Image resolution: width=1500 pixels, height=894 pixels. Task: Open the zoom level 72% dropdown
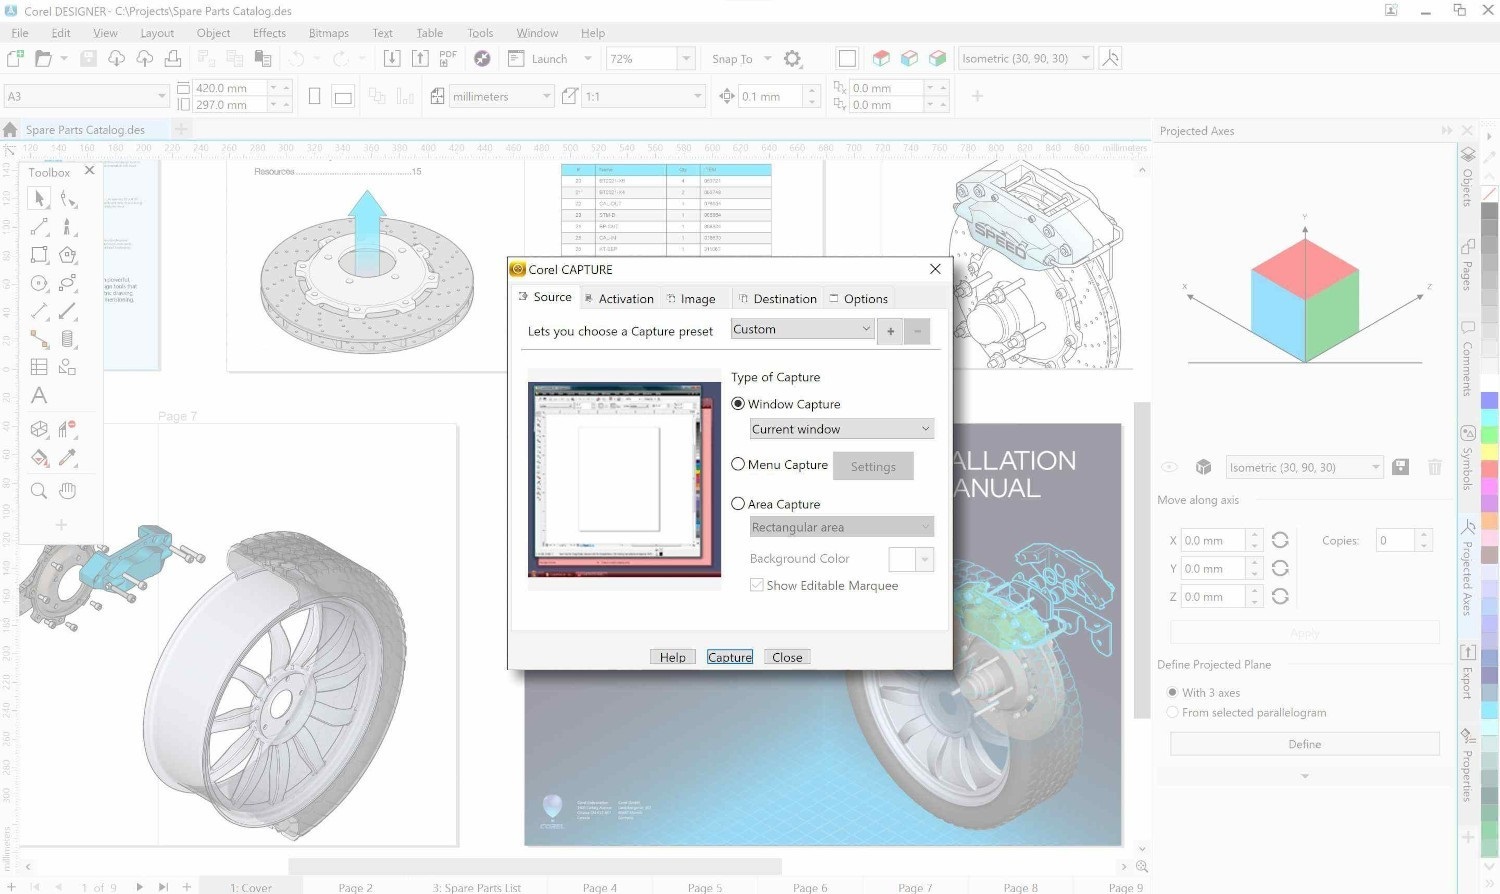point(686,59)
